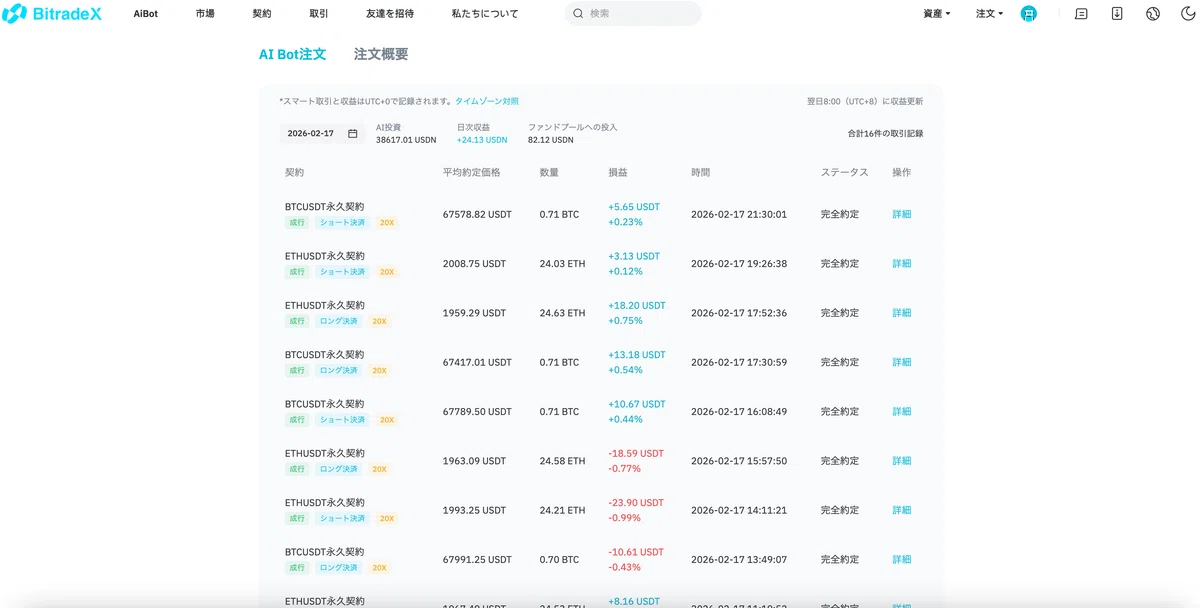Click the 合計16件の取引記録 text
Image resolution: width=1200 pixels, height=608 pixels.
click(x=885, y=133)
